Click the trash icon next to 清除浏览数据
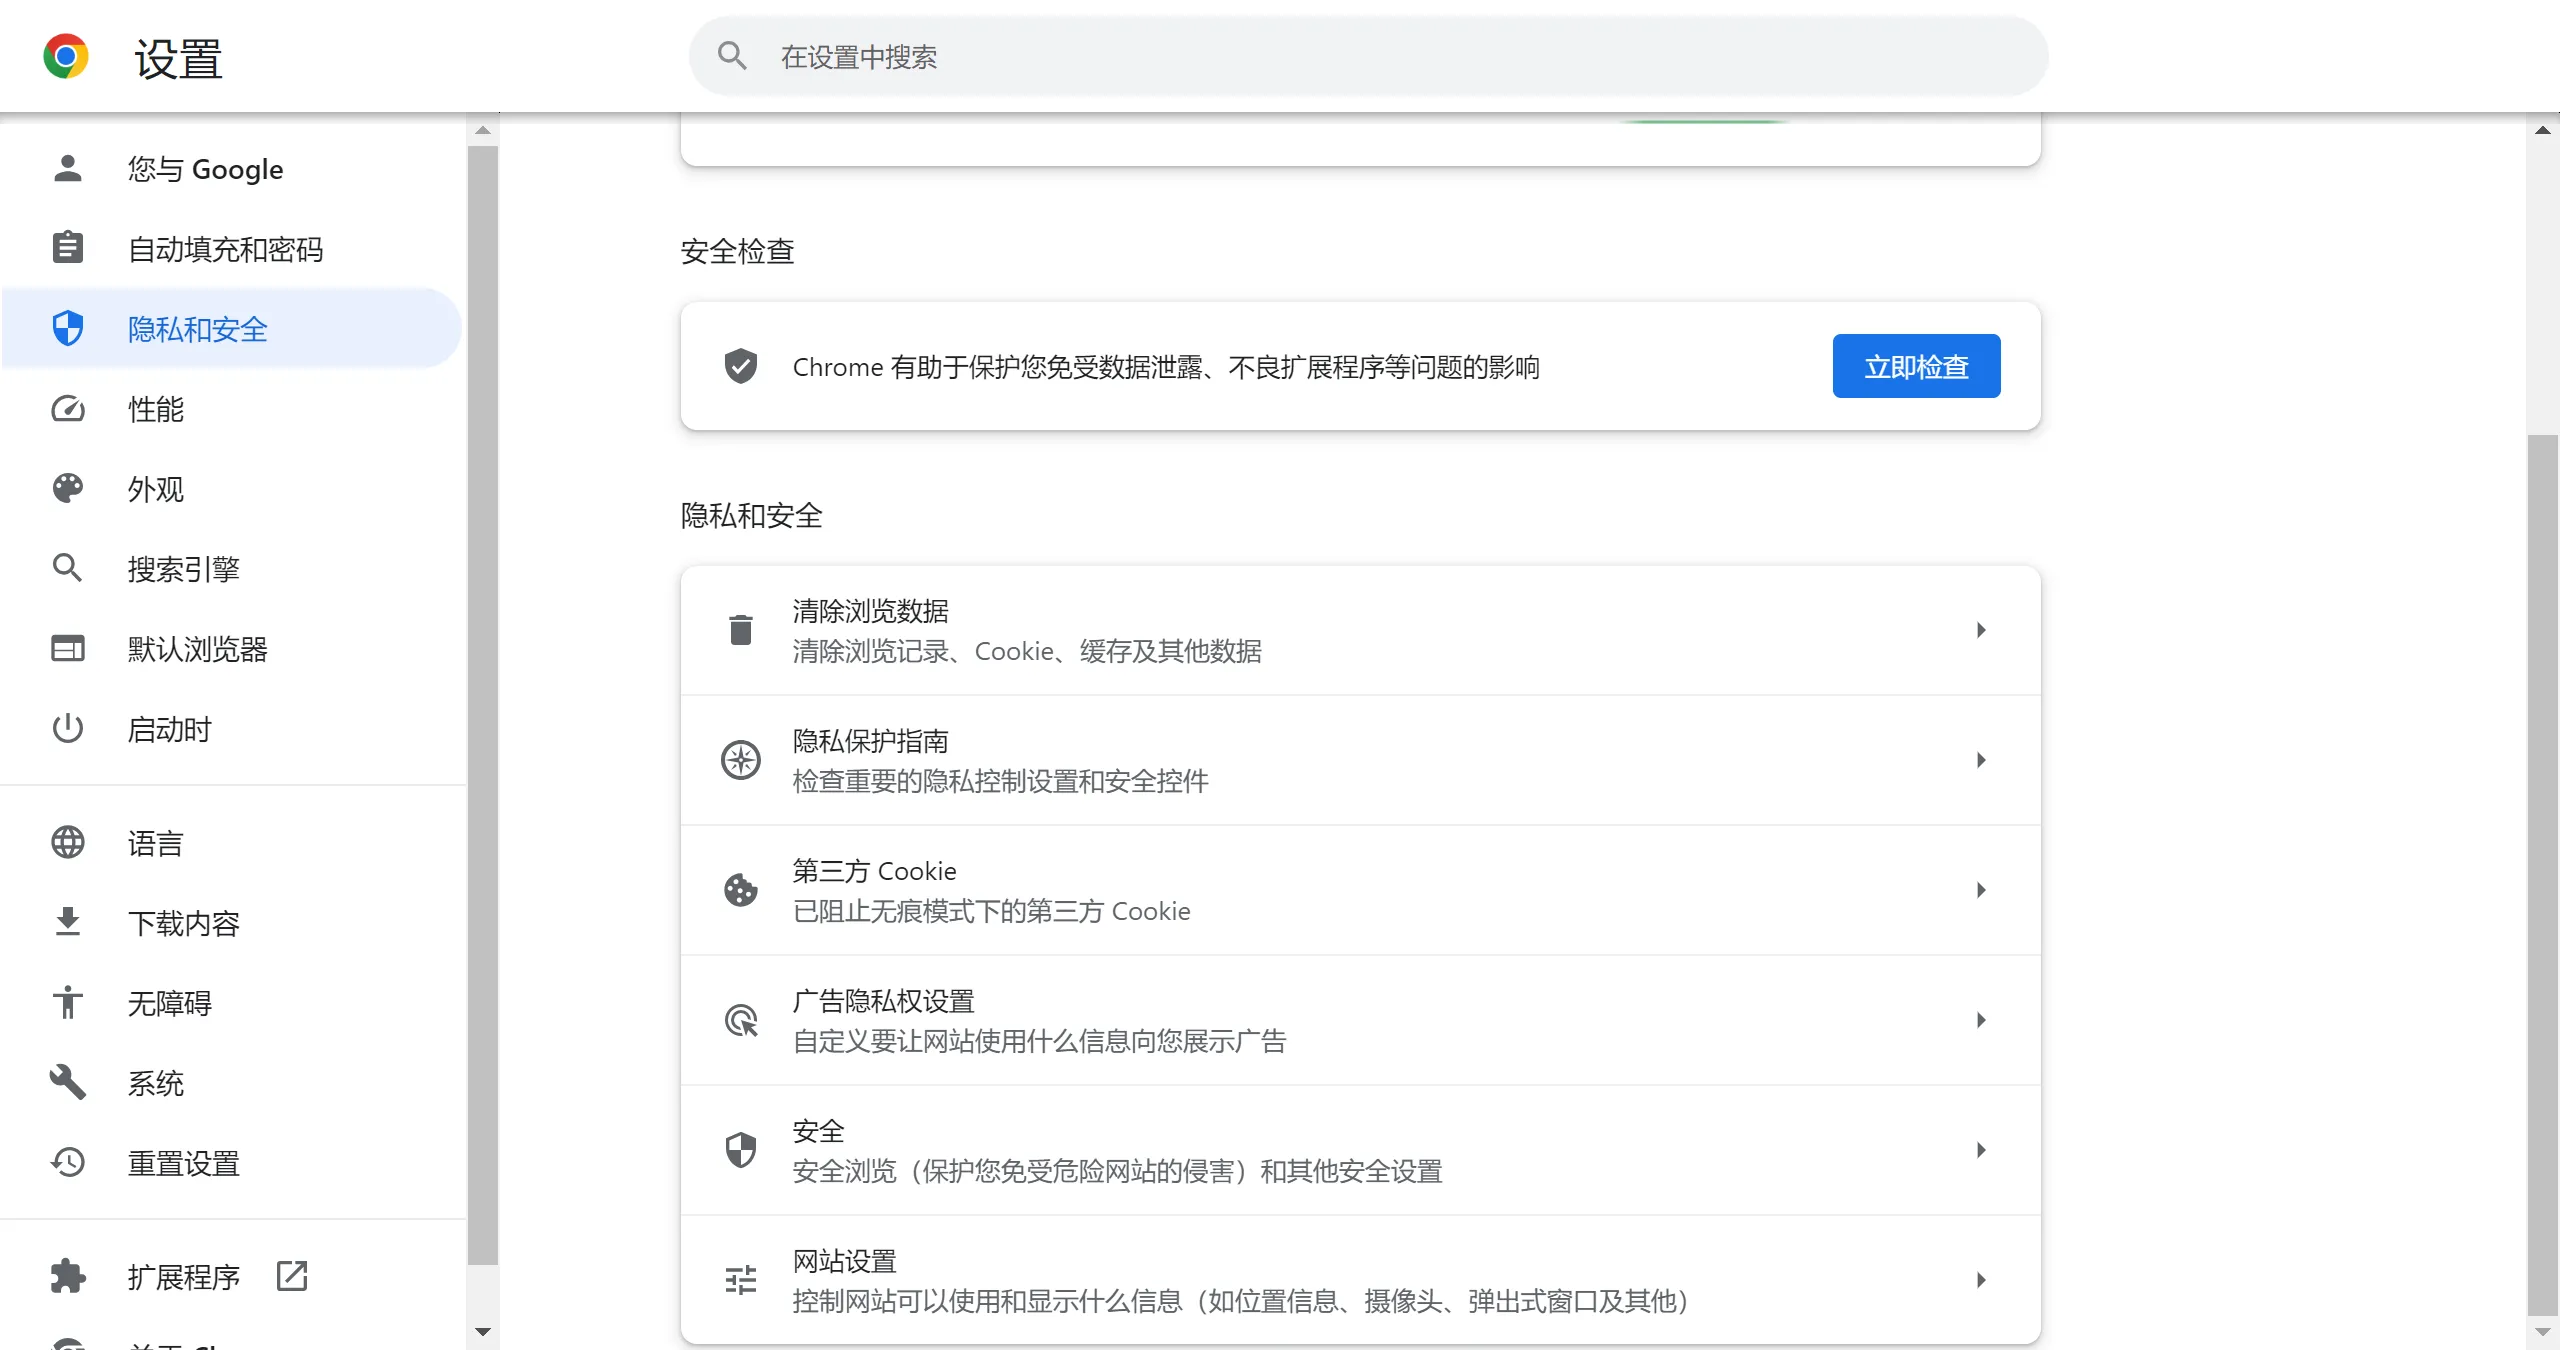Screen dimensions: 2560x1350 pos(739,629)
